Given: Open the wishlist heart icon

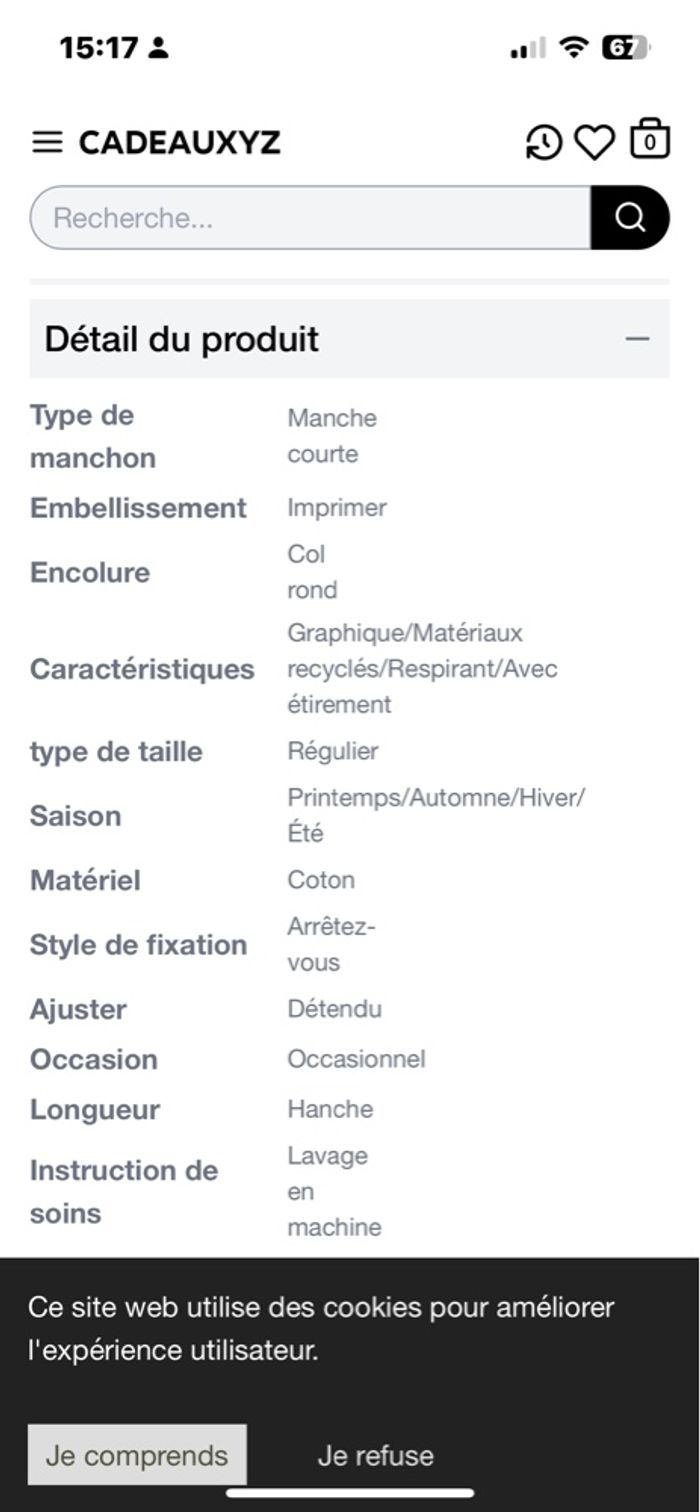Looking at the screenshot, I should [594, 143].
